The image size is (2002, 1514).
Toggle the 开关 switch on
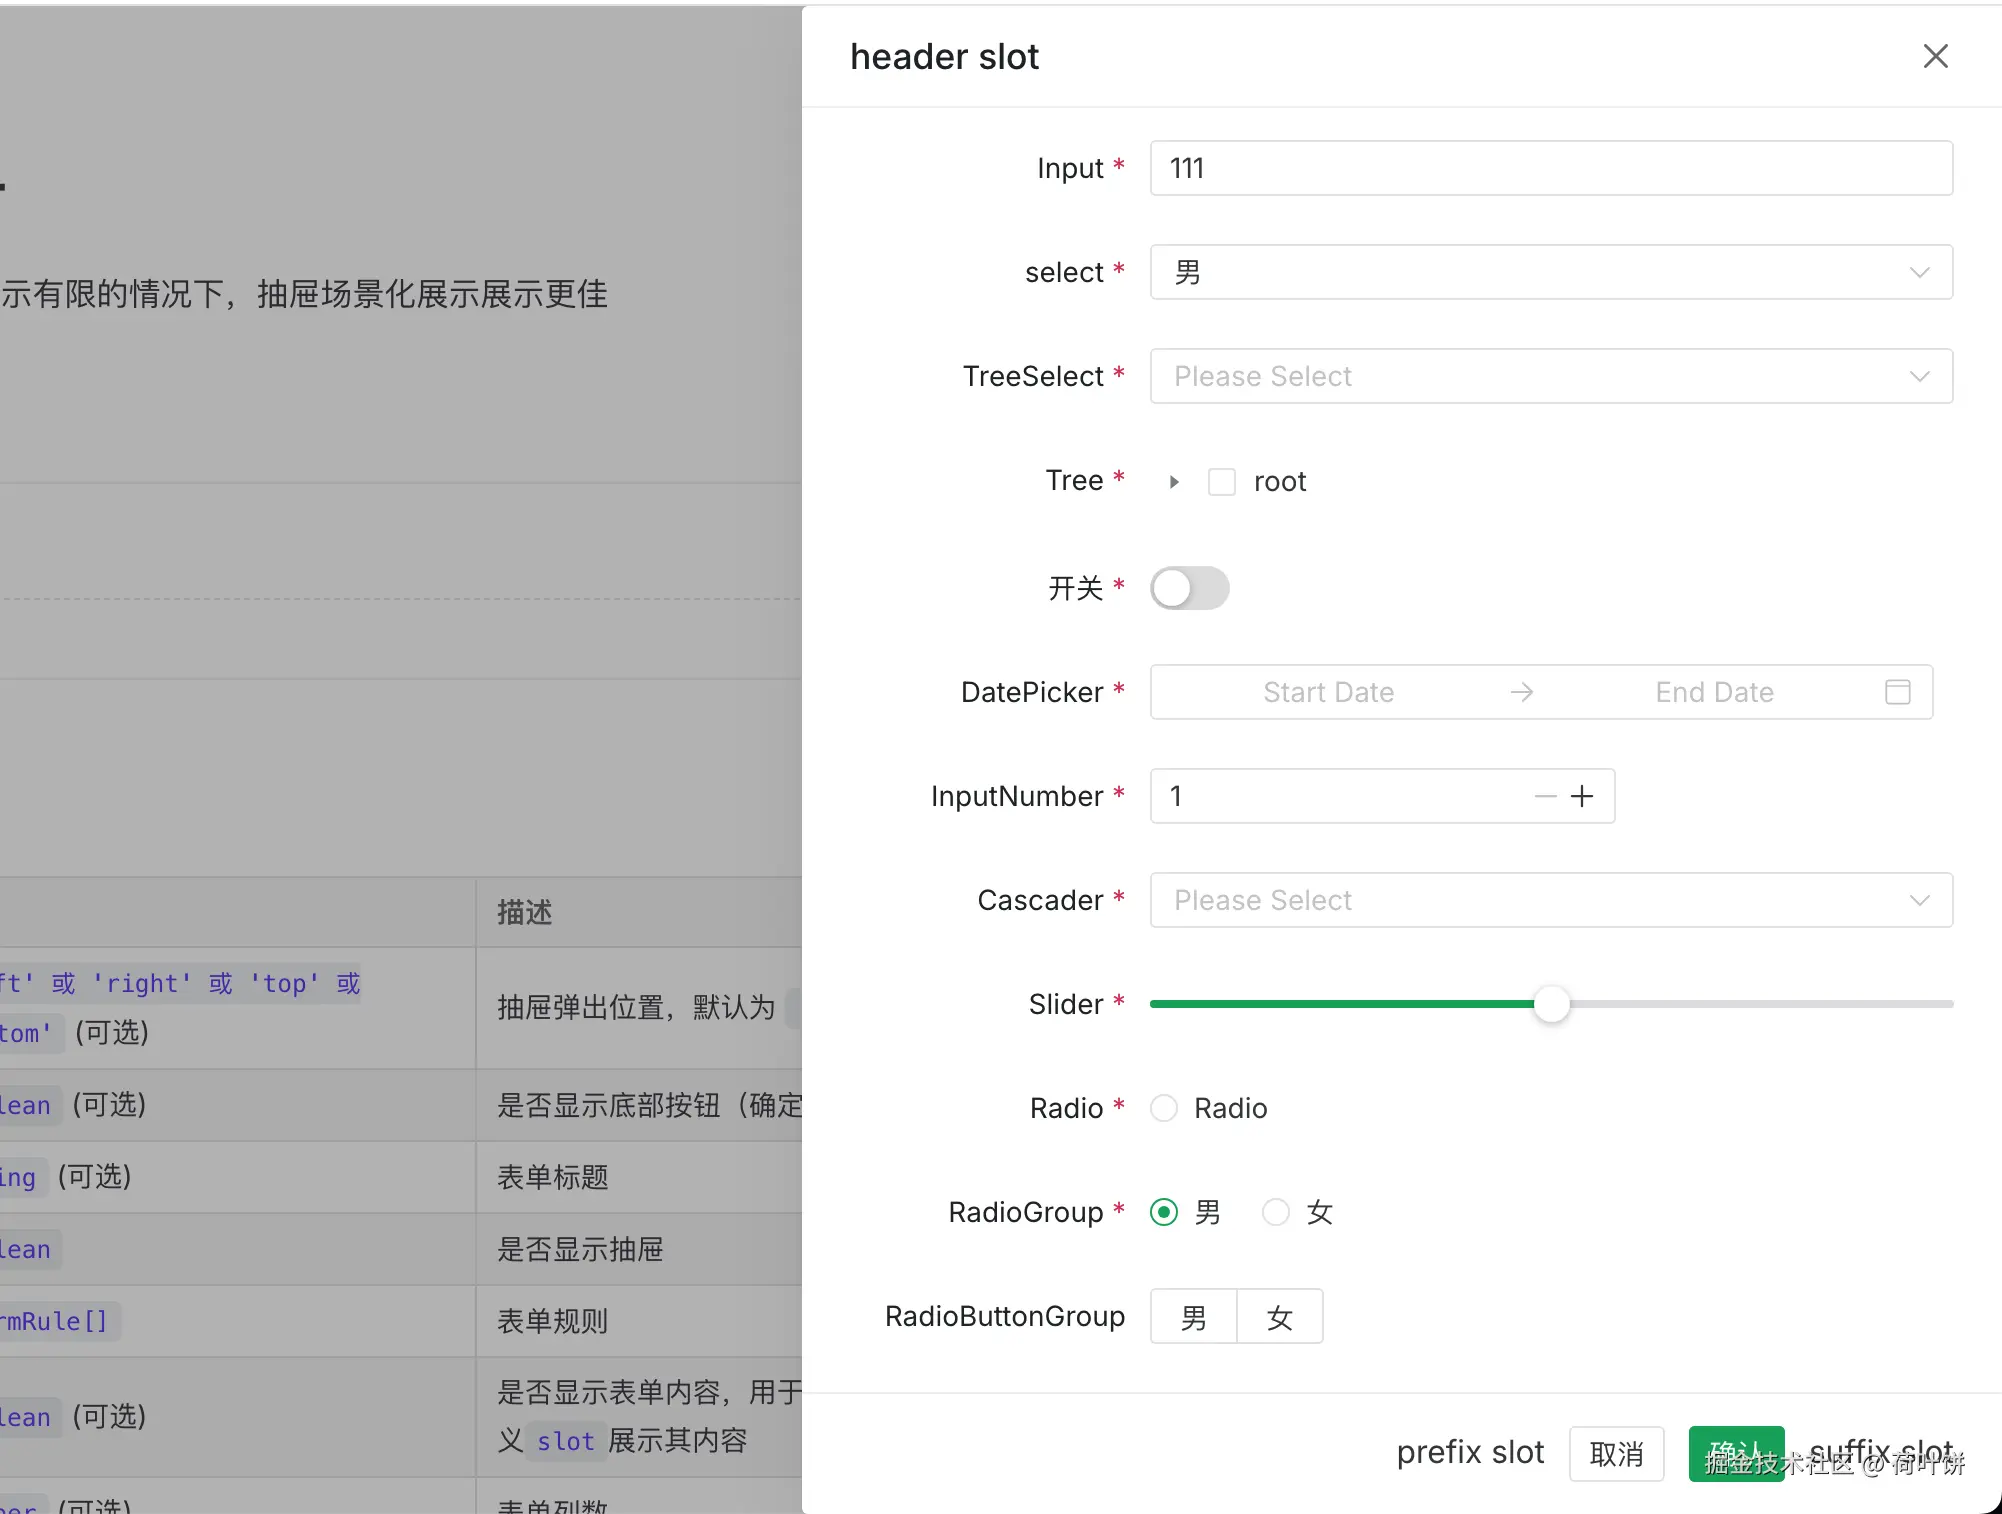point(1189,588)
